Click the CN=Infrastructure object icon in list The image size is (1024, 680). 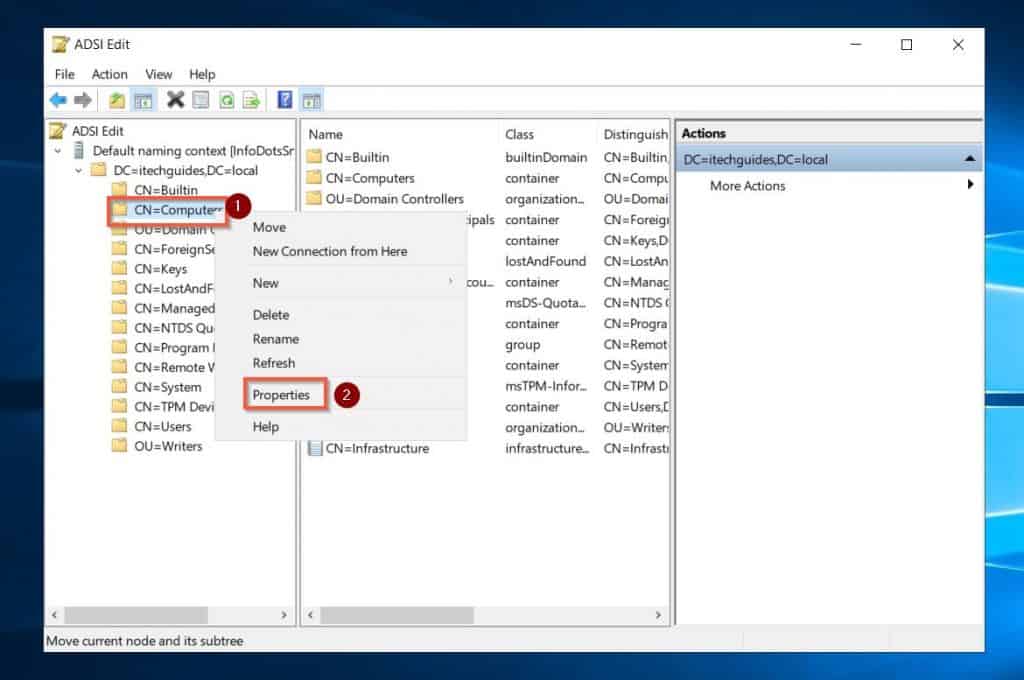(x=315, y=448)
